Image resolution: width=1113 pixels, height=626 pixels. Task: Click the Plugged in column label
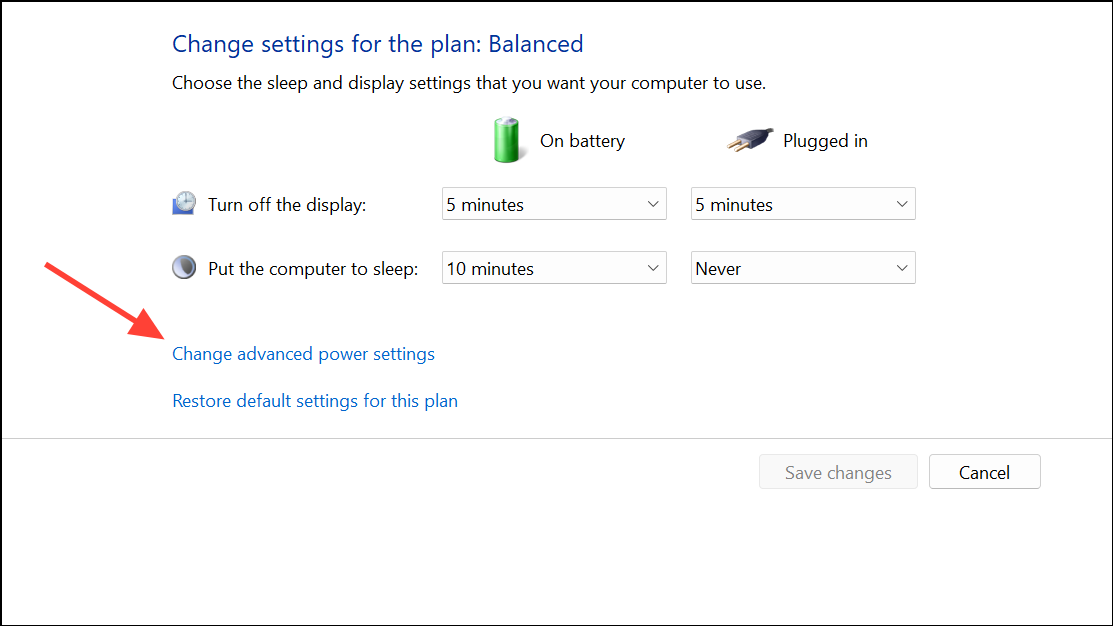(825, 141)
